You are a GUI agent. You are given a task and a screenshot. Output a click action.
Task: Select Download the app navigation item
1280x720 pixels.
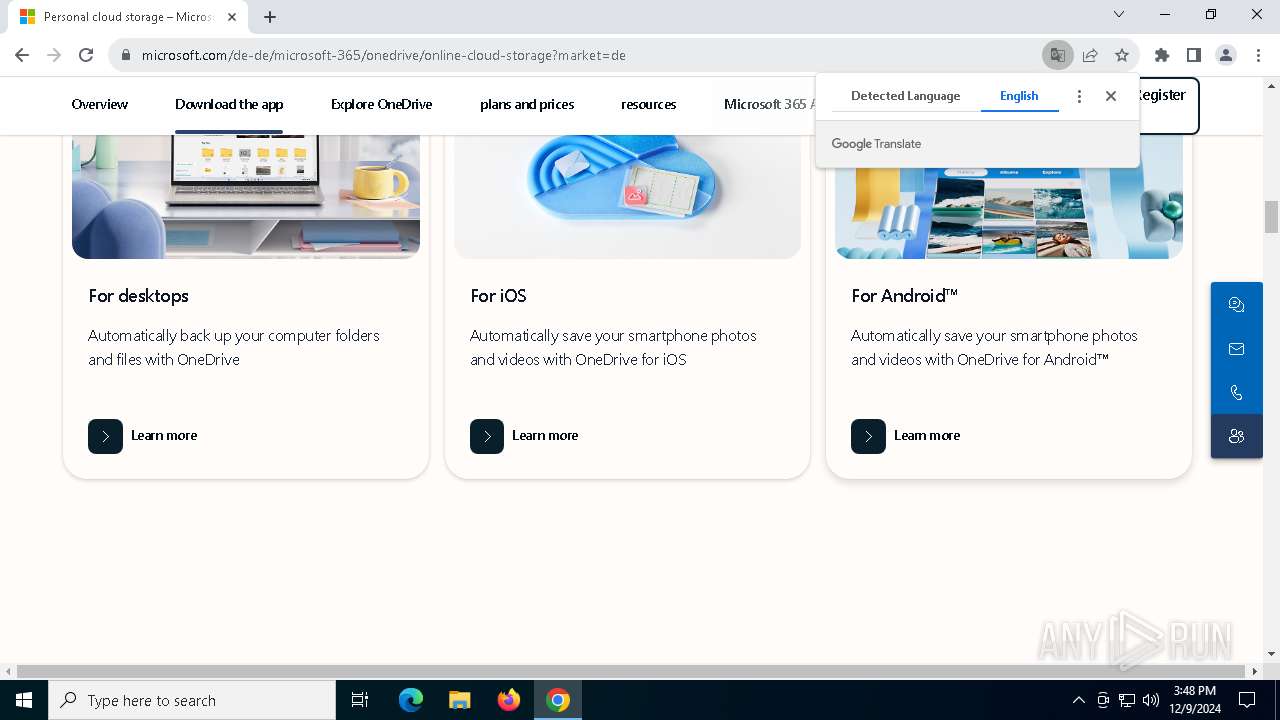[229, 104]
